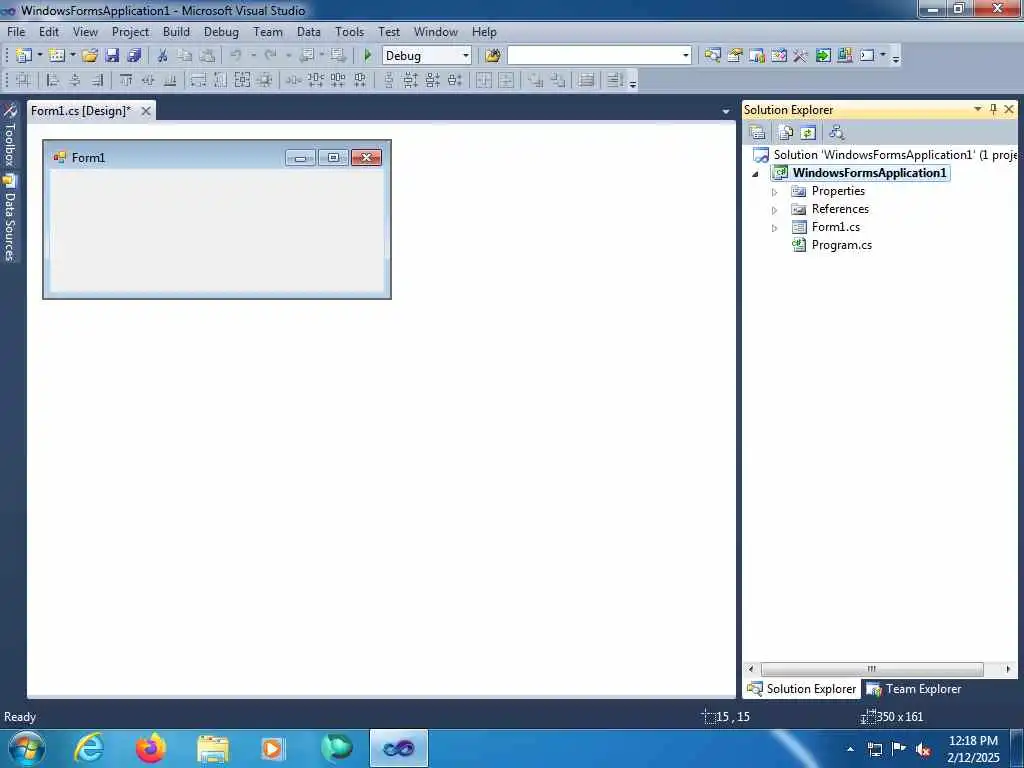Click the Cut scissors icon

(163, 56)
